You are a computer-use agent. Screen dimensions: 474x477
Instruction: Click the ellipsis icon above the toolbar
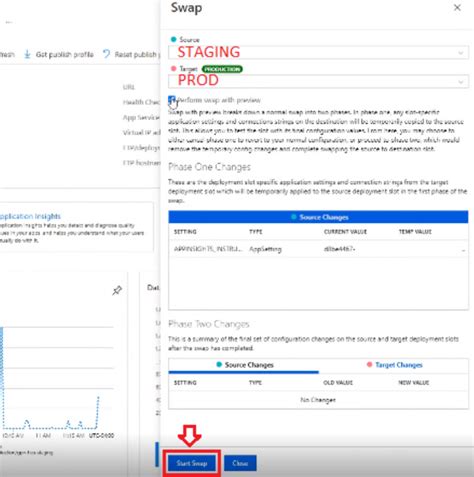[x=9, y=22]
